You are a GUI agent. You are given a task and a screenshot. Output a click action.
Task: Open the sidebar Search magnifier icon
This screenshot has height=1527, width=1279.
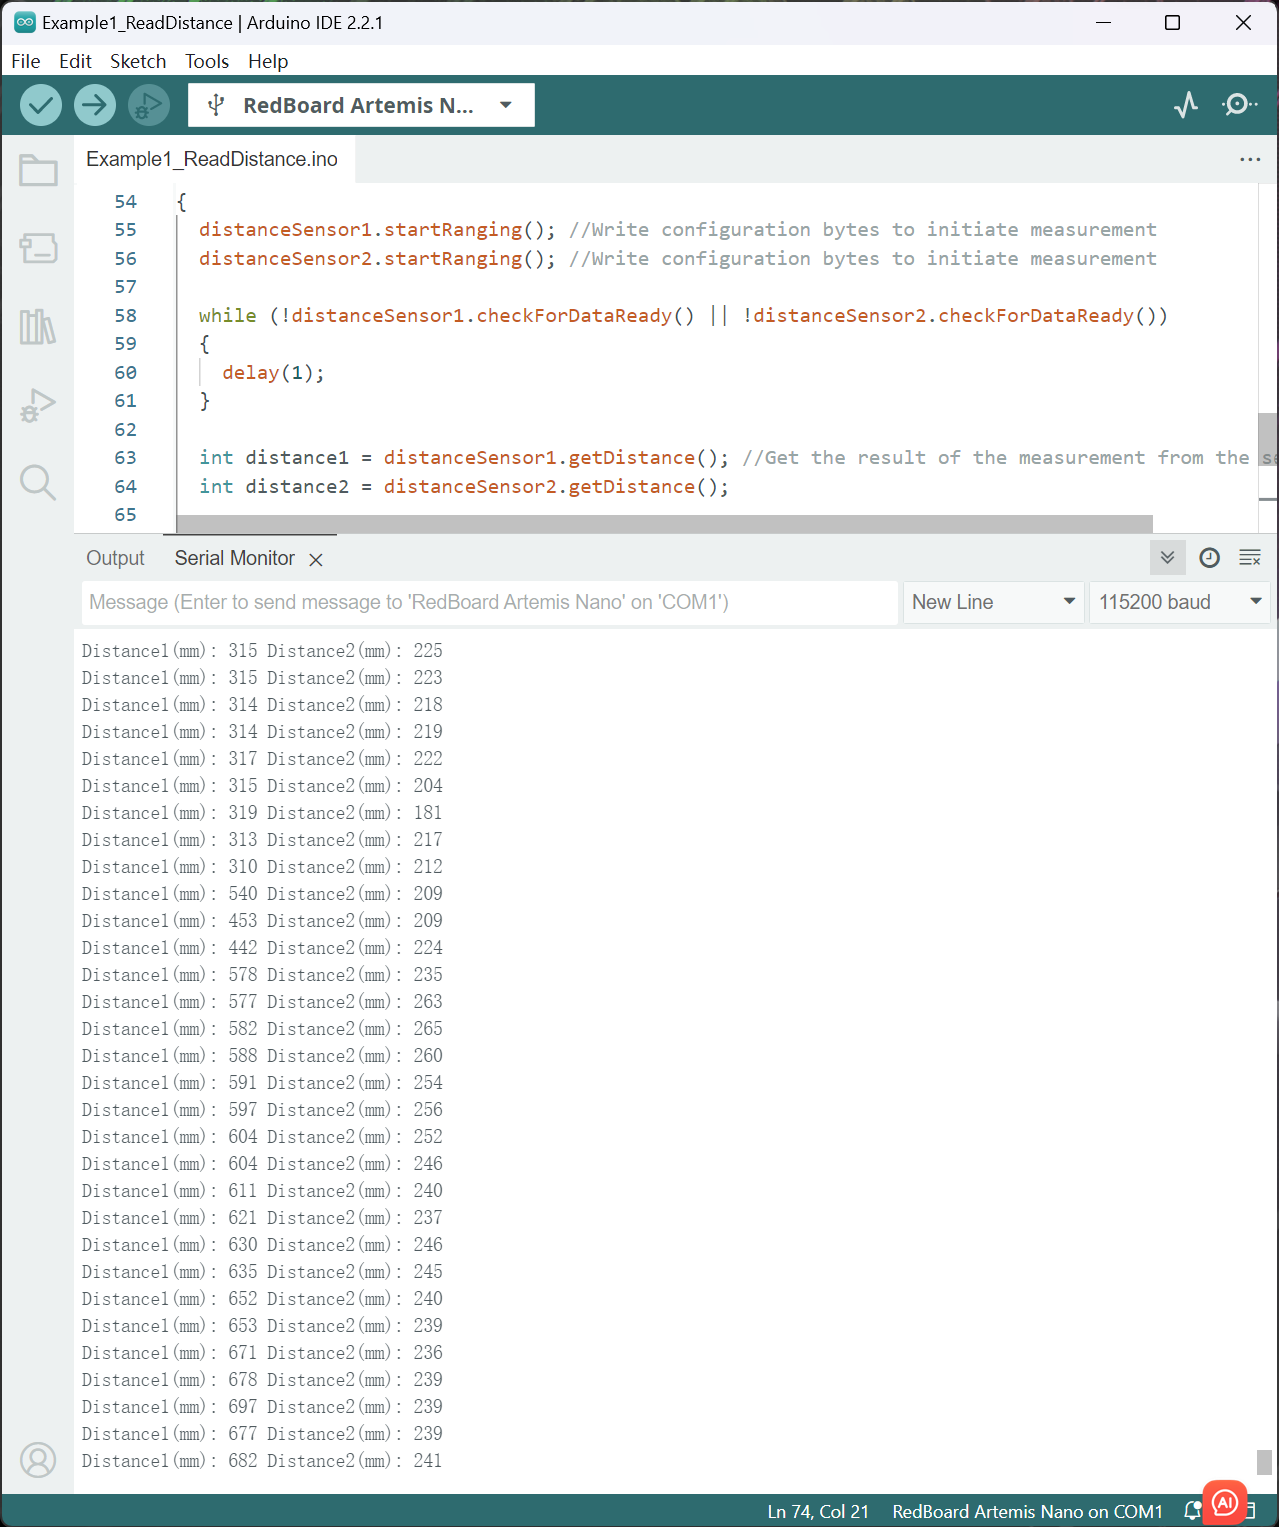(x=38, y=483)
